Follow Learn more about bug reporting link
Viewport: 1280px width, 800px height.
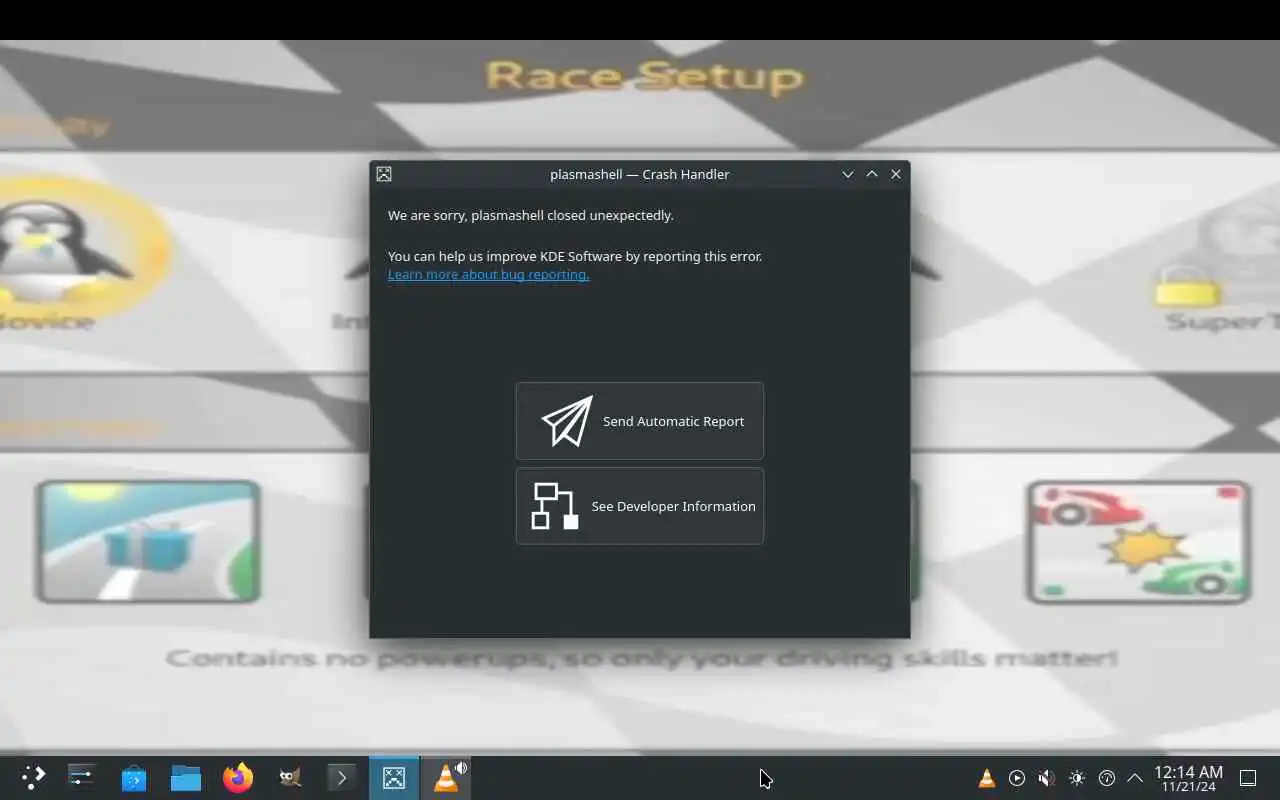(488, 274)
